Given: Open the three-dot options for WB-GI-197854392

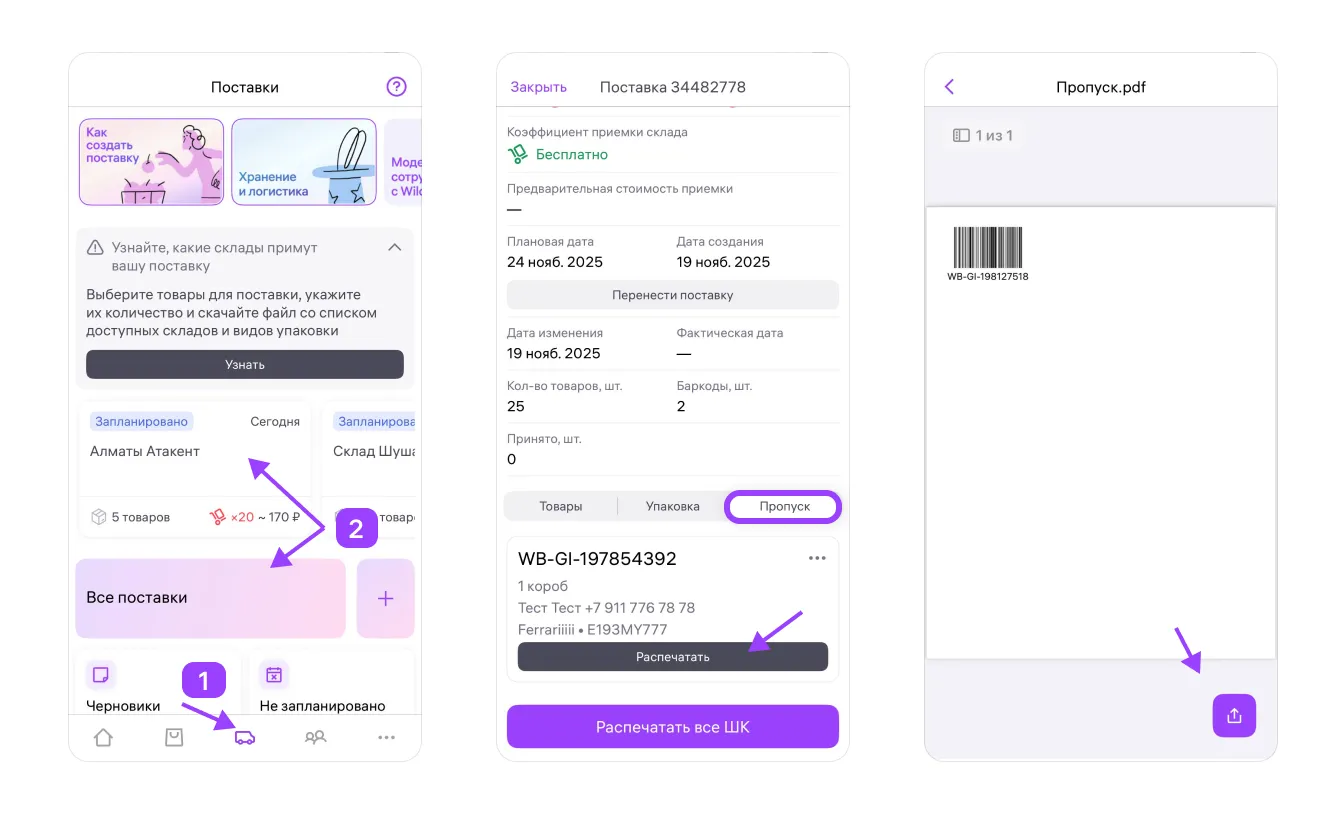Looking at the screenshot, I should 817,559.
